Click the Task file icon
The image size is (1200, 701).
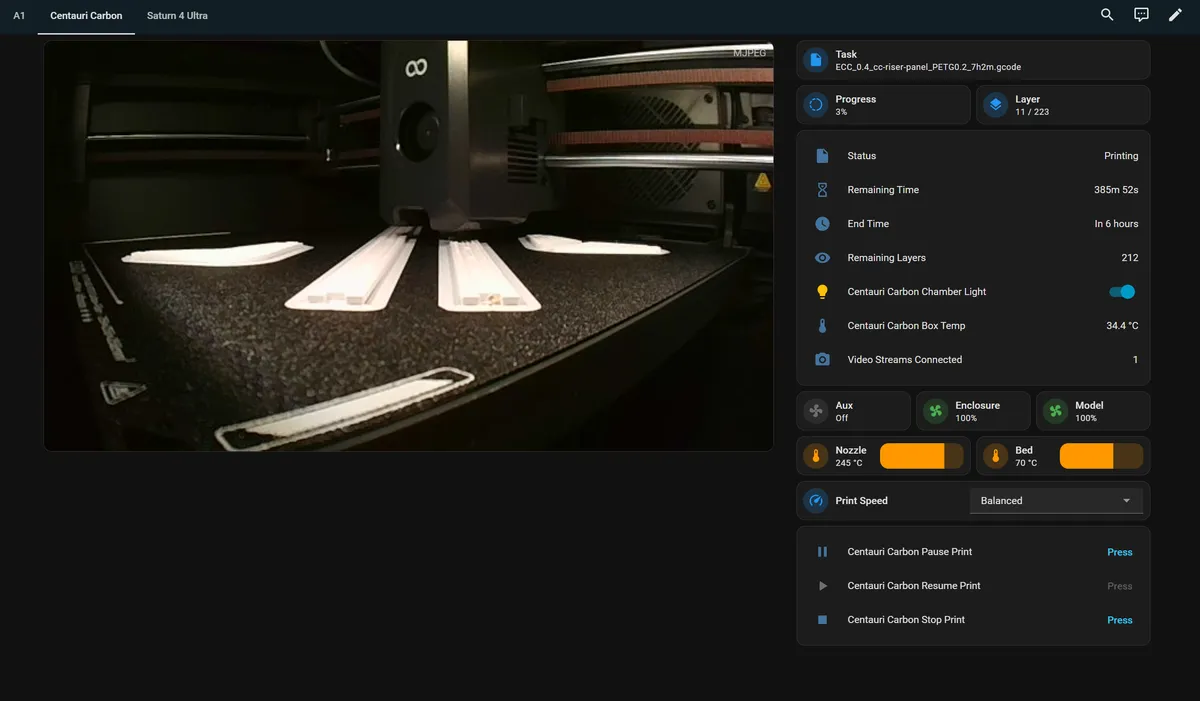click(816, 60)
